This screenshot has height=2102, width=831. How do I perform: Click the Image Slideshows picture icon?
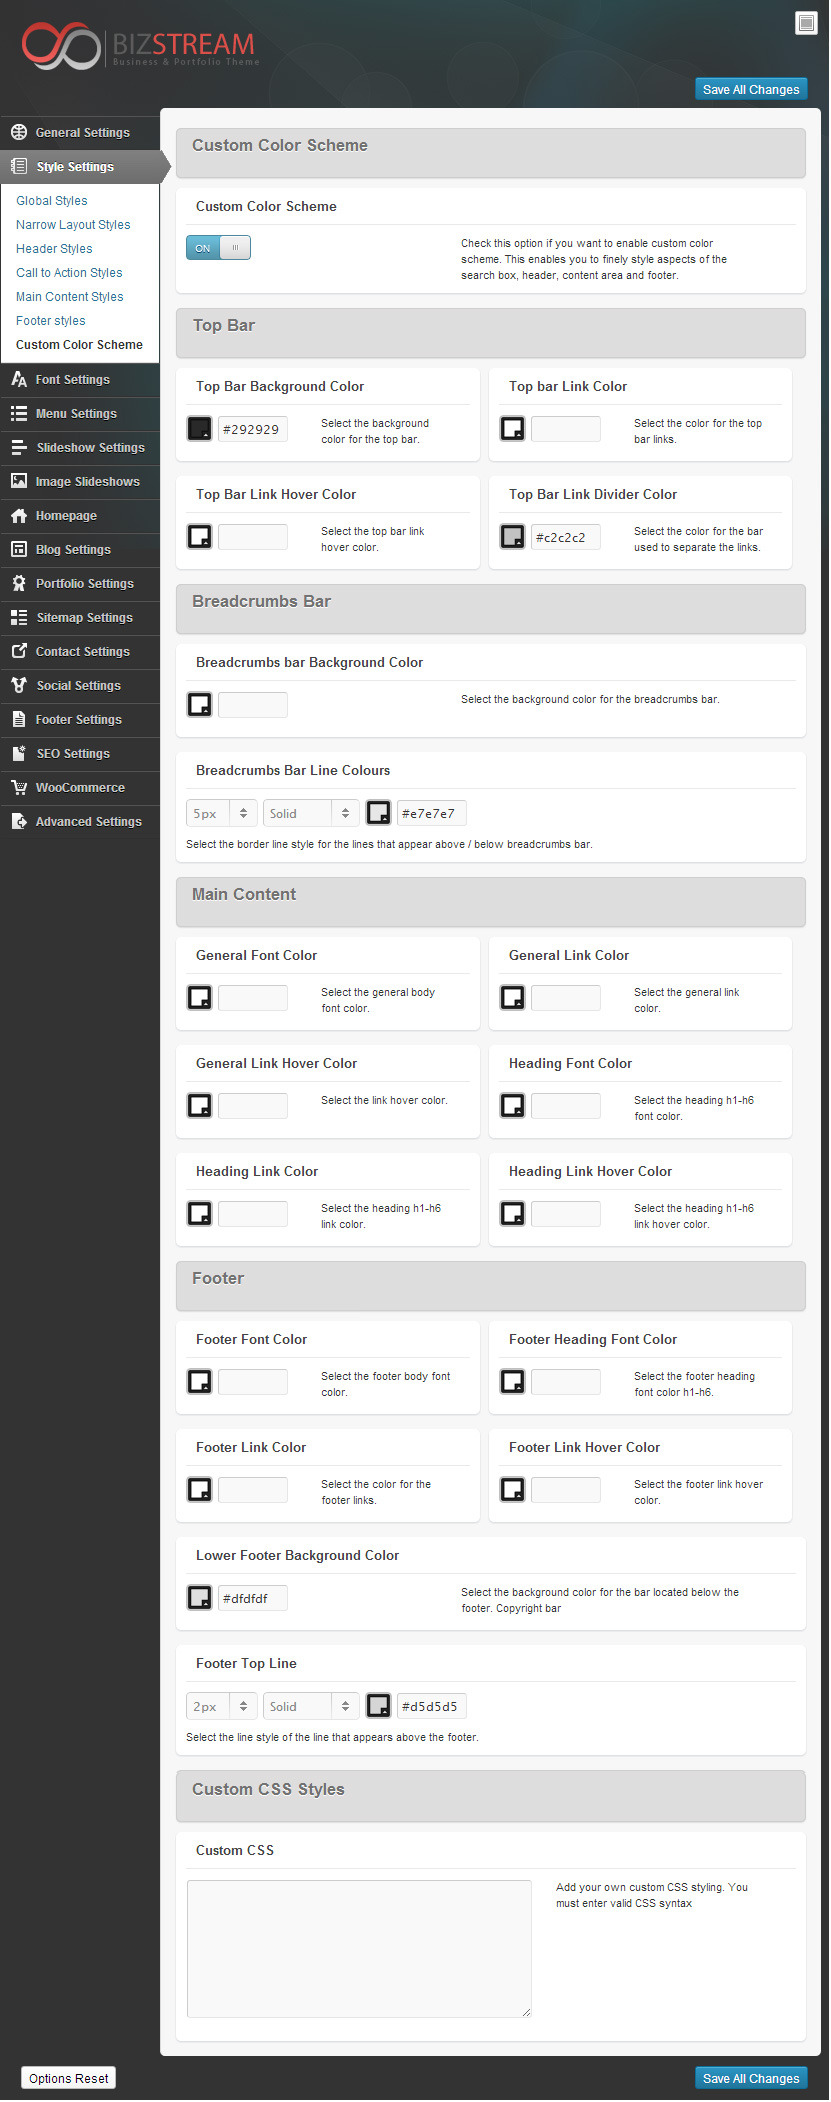[19, 481]
